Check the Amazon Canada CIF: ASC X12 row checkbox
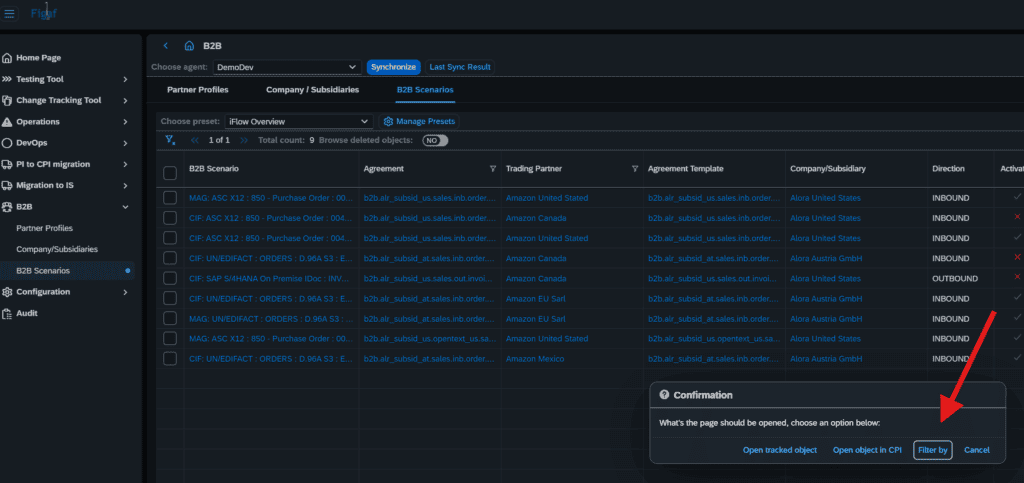This screenshot has width=1024, height=483. click(x=170, y=218)
